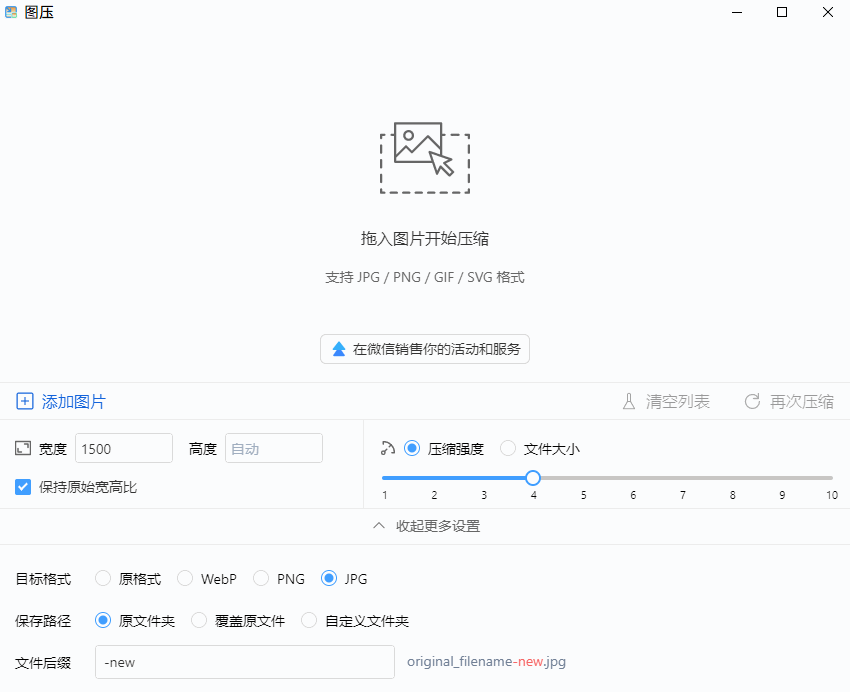Set the compression slider to level 7
This screenshot has height=692, width=850.
coord(683,478)
